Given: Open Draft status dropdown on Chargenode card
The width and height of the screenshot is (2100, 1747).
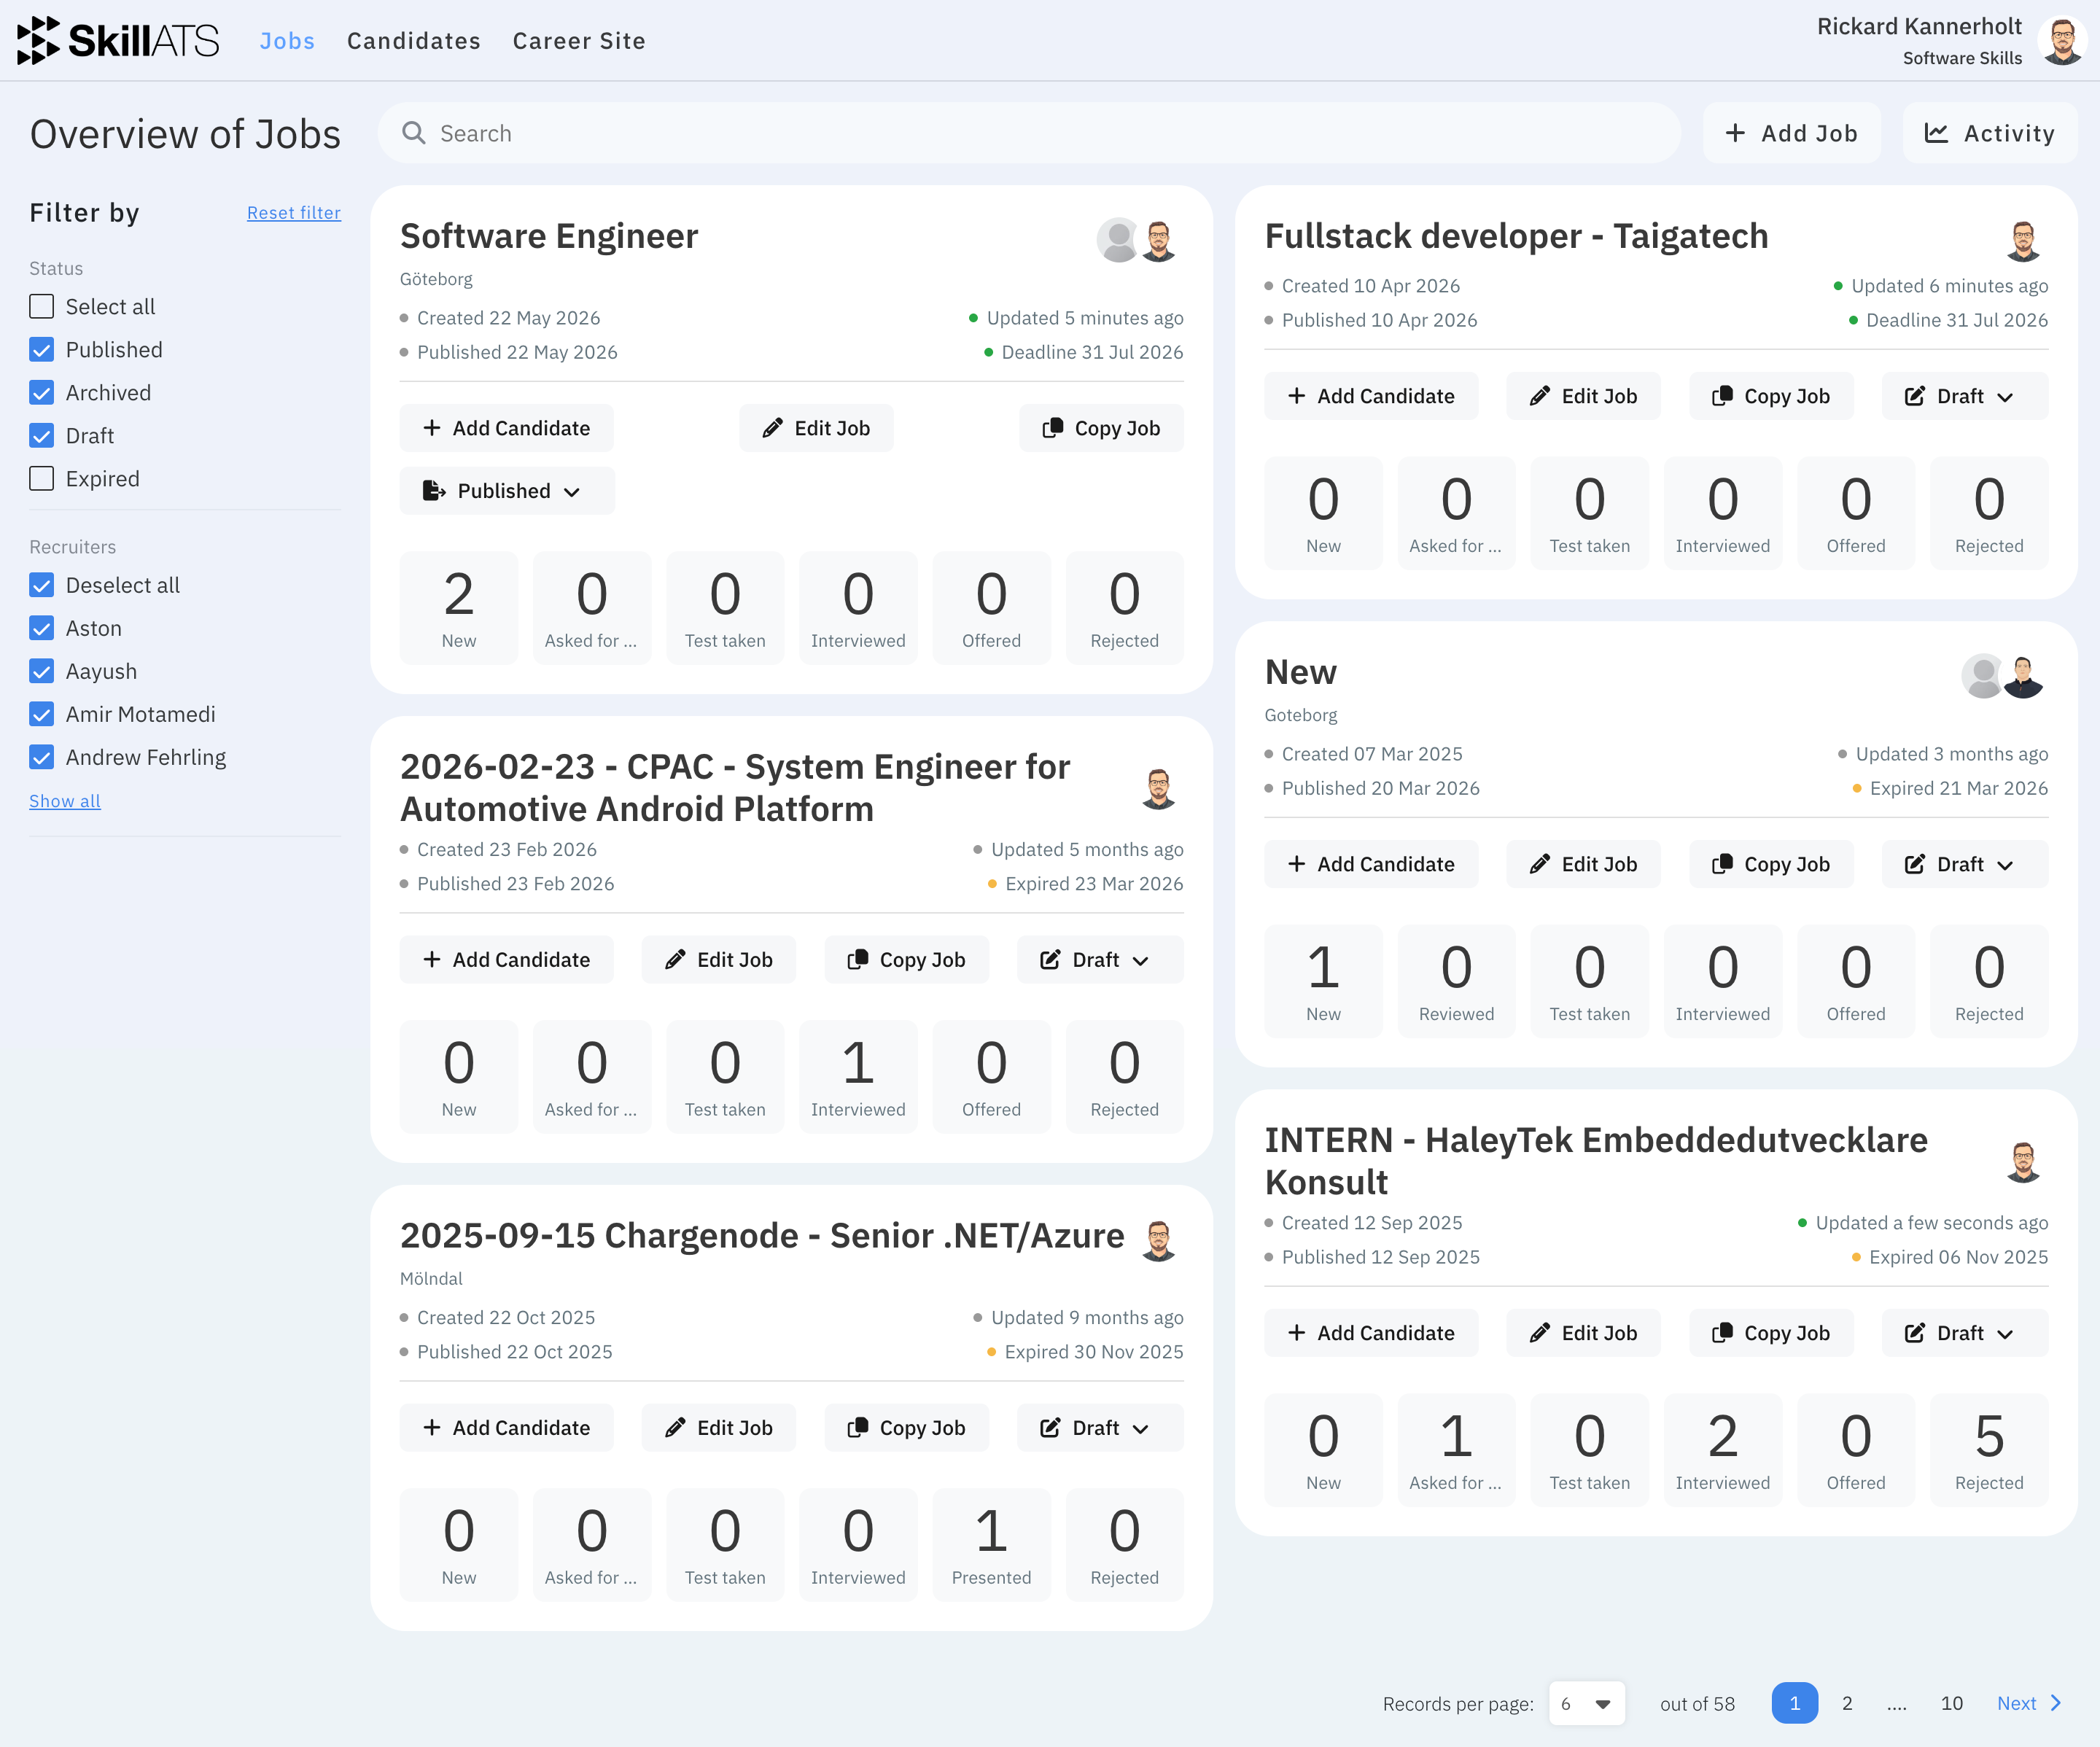Looking at the screenshot, I should coord(1100,1428).
